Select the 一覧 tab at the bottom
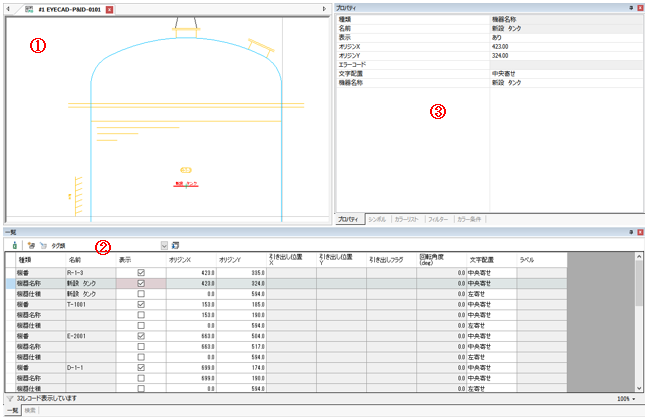 coord(12,410)
